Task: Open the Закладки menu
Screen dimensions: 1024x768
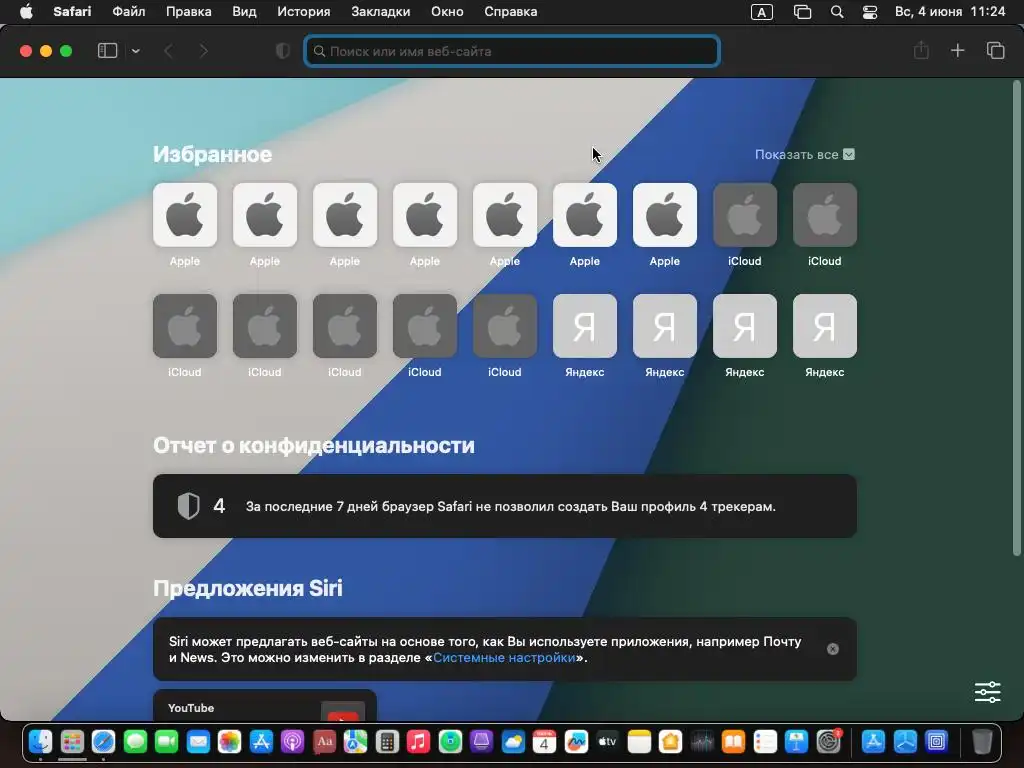Action: point(381,12)
